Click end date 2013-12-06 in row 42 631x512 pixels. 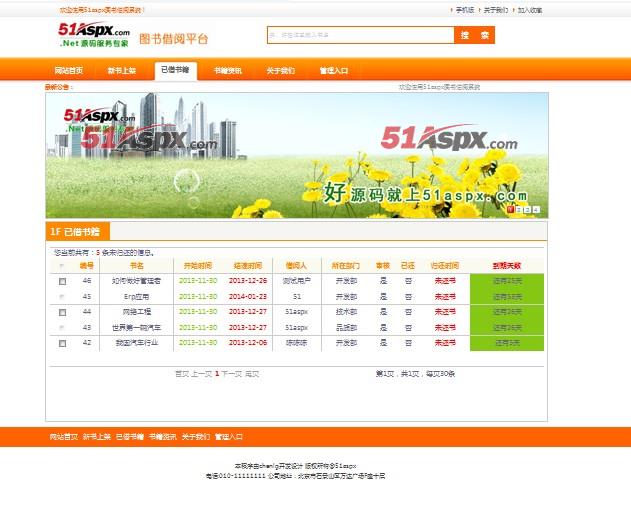248,343
